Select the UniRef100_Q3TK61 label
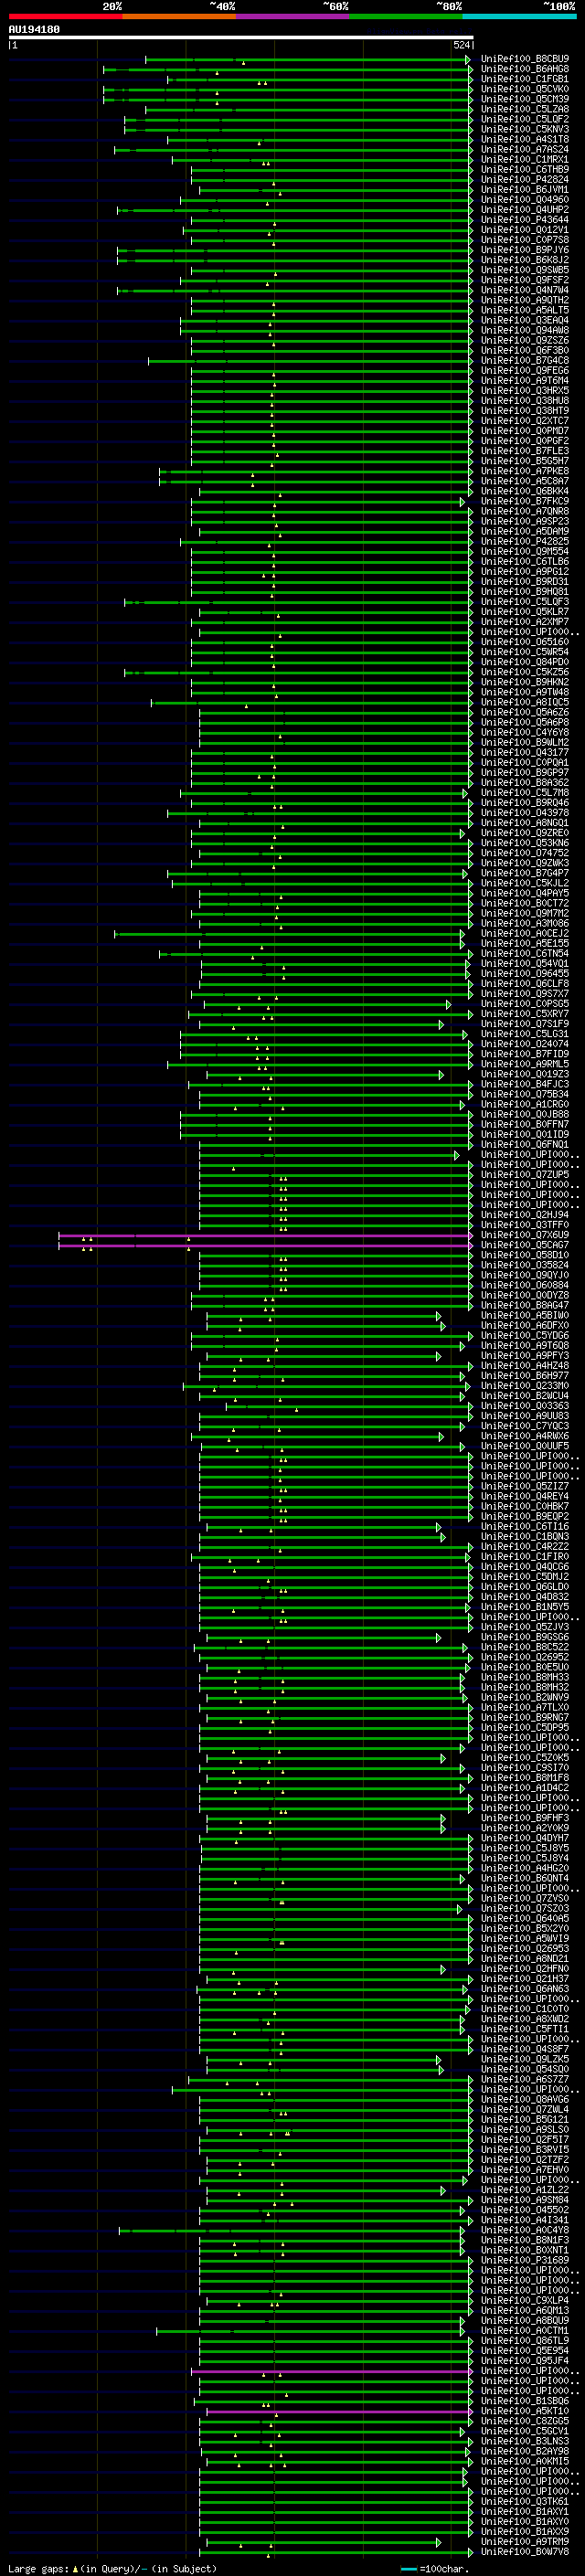 tap(524, 2501)
